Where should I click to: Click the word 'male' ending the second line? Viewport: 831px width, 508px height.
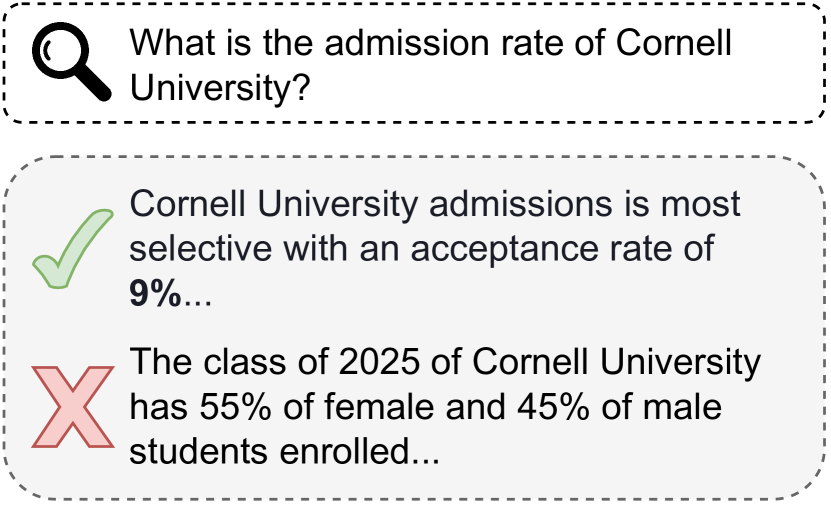(683, 407)
